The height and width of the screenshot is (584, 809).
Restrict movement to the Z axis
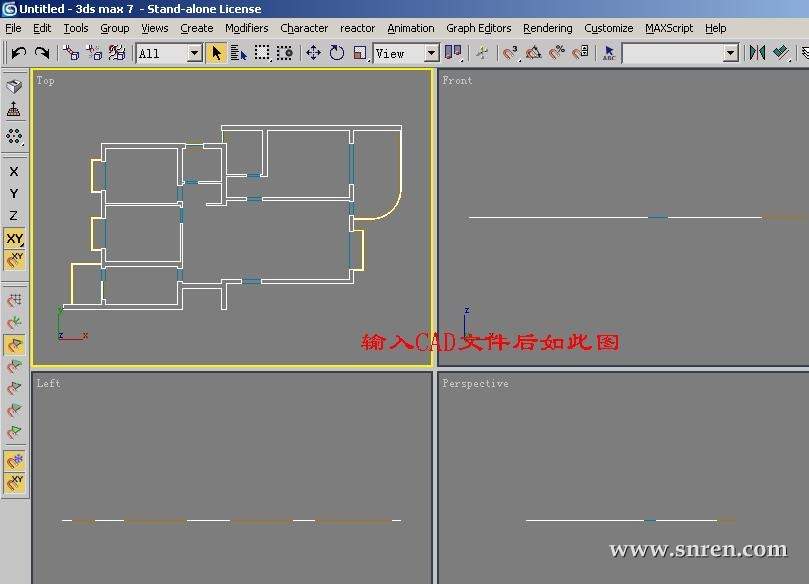coord(14,216)
